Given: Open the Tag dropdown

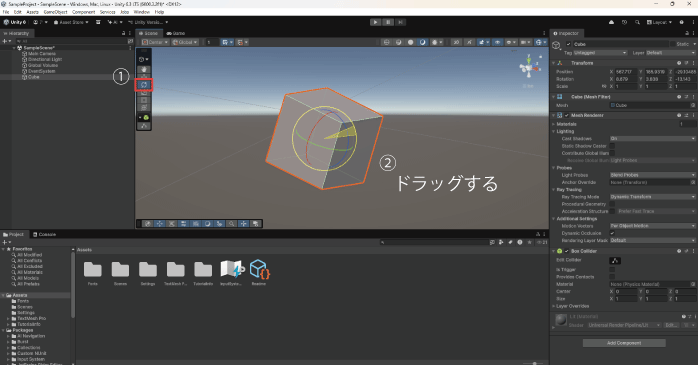Looking at the screenshot, I should [x=601, y=53].
